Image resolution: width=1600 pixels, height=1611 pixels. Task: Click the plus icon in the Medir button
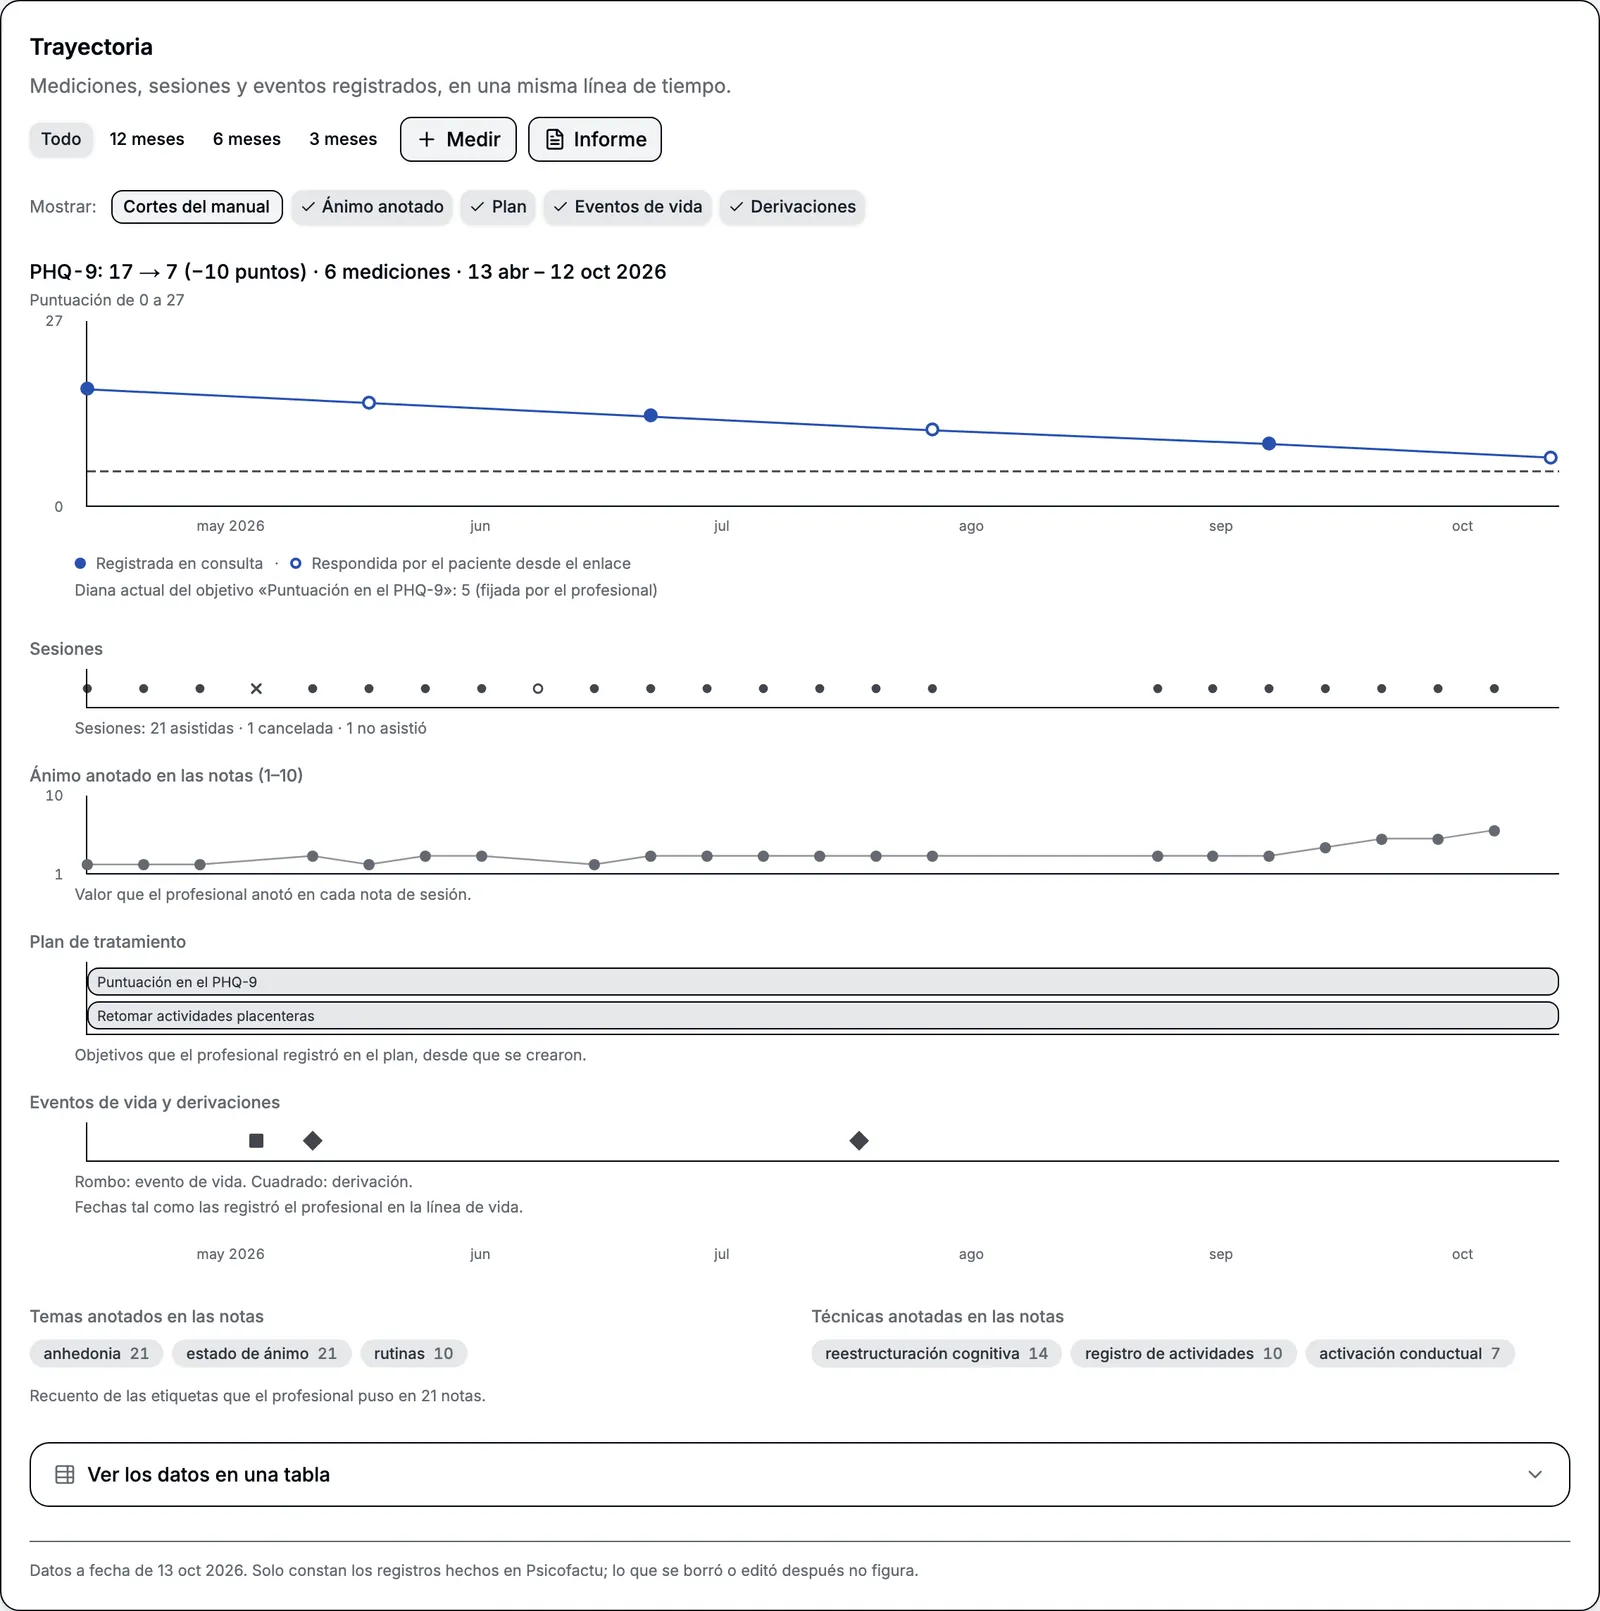pos(427,139)
